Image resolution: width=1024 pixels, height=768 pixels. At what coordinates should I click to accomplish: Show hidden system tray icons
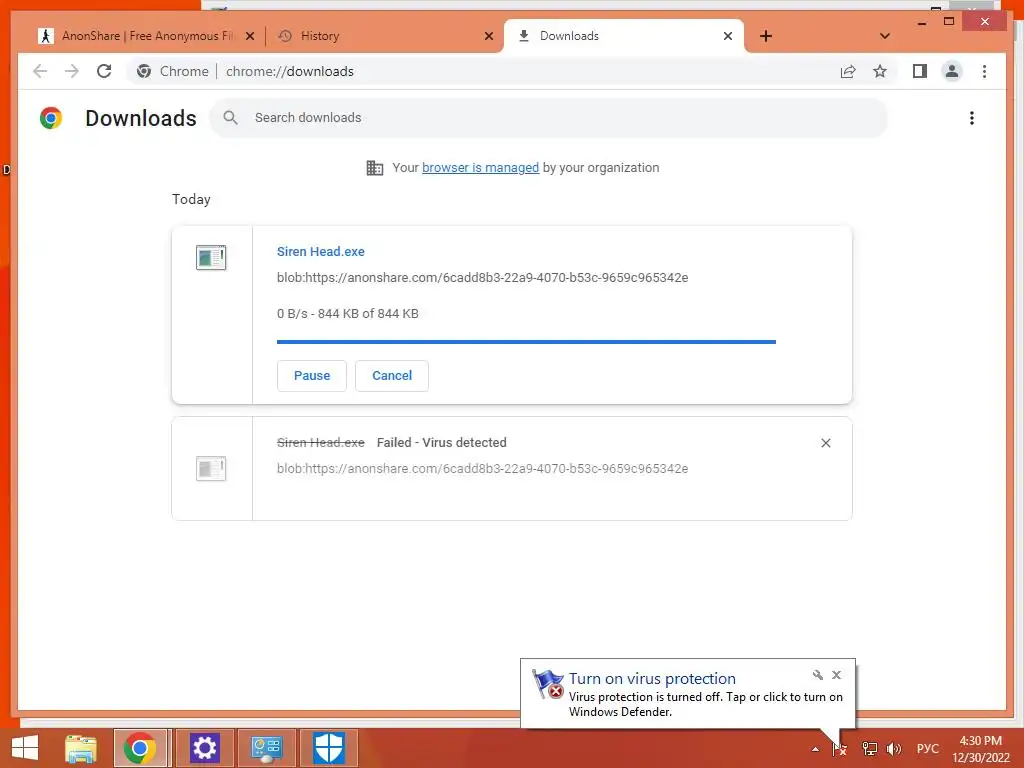click(815, 749)
